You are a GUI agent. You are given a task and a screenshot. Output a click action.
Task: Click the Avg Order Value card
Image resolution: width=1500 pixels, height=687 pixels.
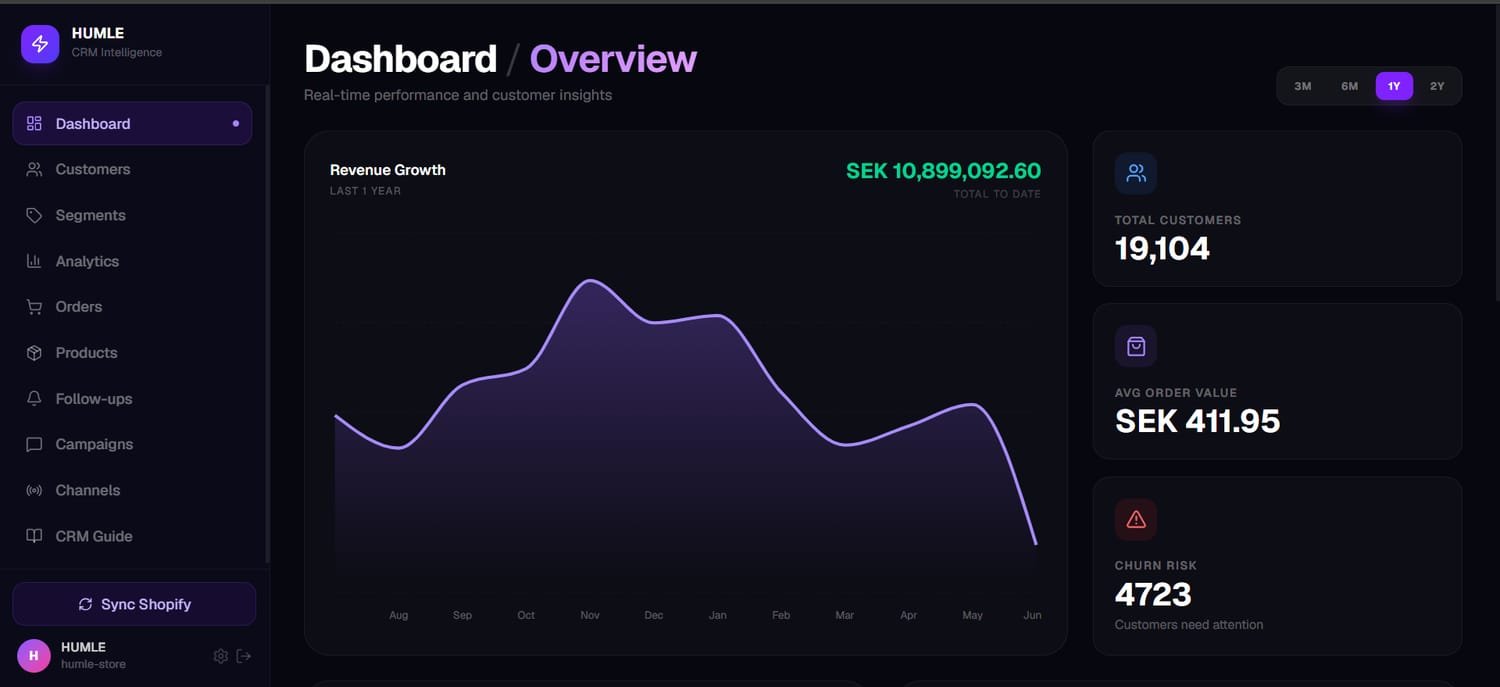[1277, 381]
